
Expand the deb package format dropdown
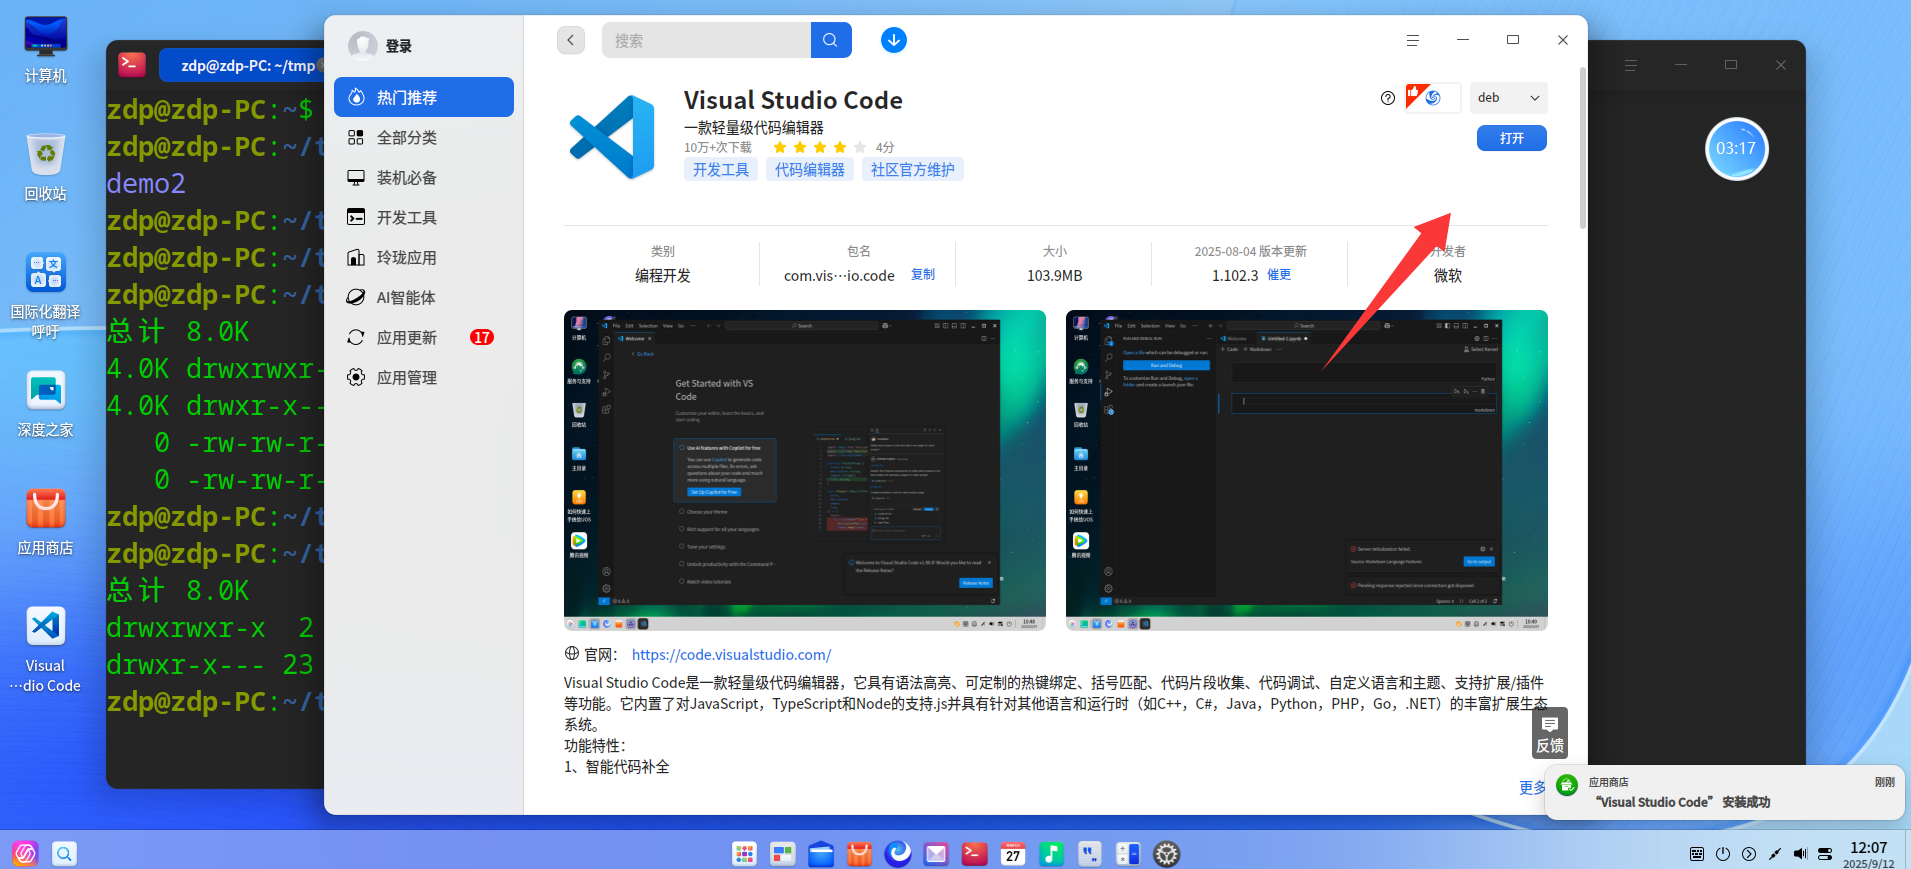pos(1508,97)
